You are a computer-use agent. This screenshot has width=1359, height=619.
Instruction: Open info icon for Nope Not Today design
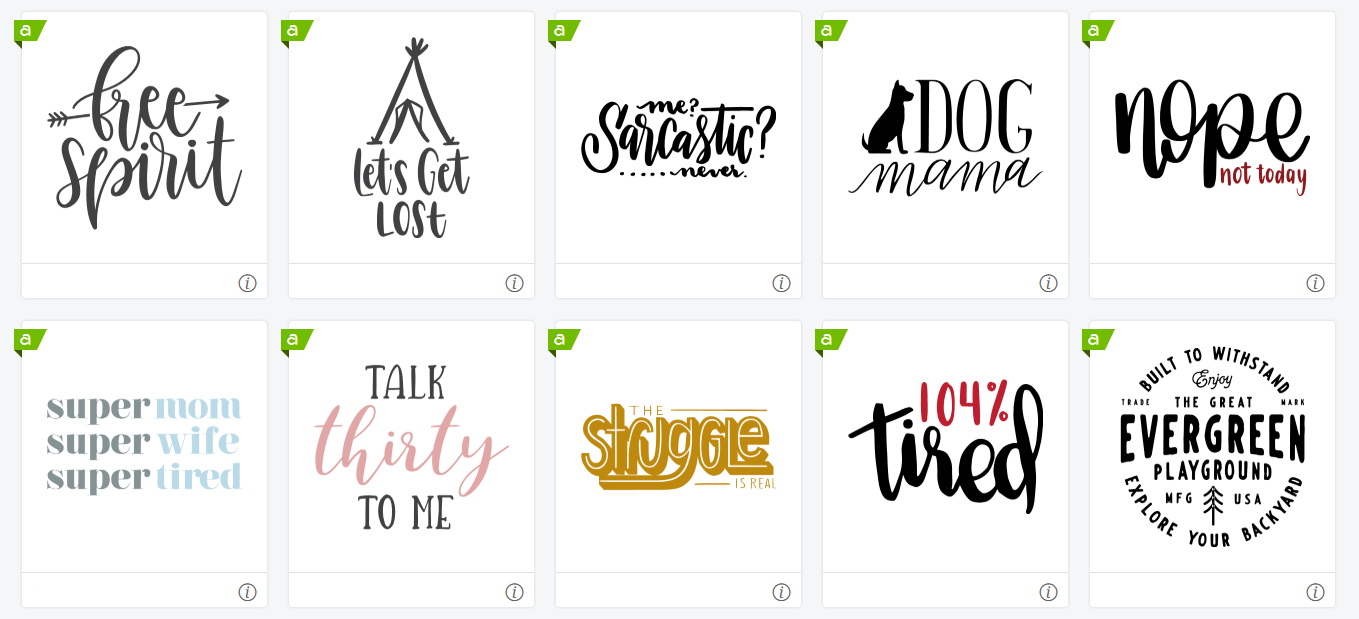tap(1315, 283)
